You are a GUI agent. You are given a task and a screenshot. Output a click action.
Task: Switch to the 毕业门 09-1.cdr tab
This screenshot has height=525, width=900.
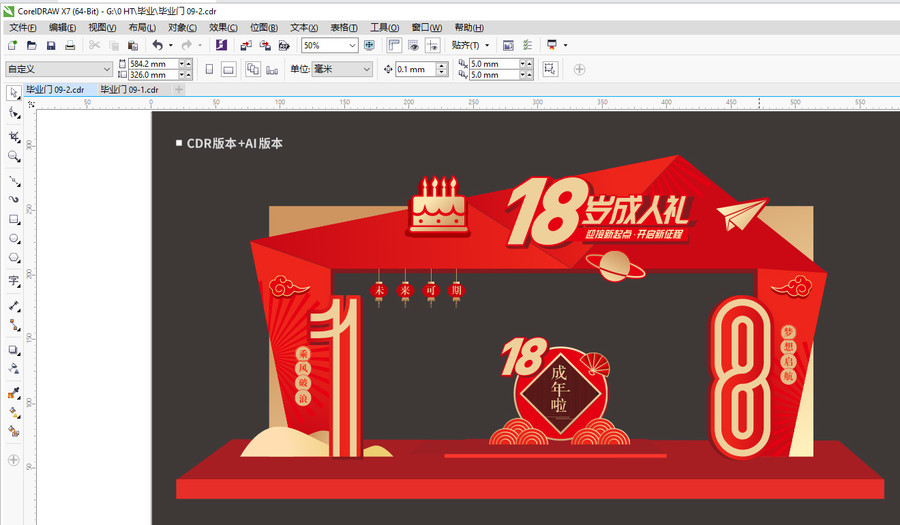[129, 90]
